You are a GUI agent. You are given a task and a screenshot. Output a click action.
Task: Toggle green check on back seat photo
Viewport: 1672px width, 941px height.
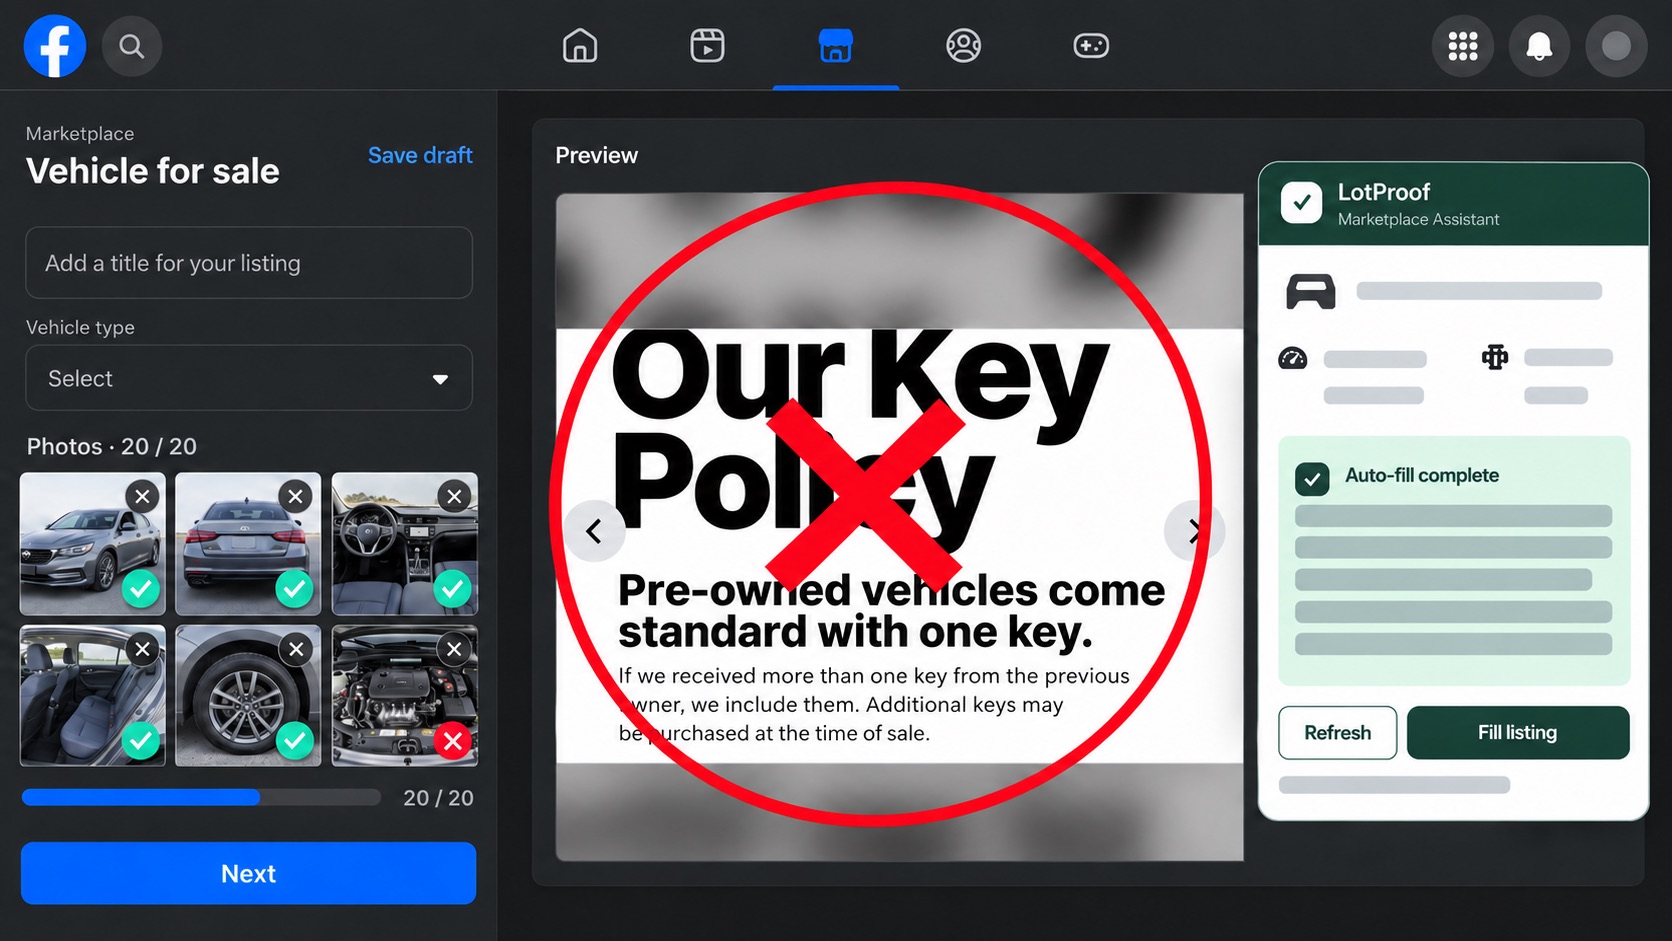click(x=141, y=741)
